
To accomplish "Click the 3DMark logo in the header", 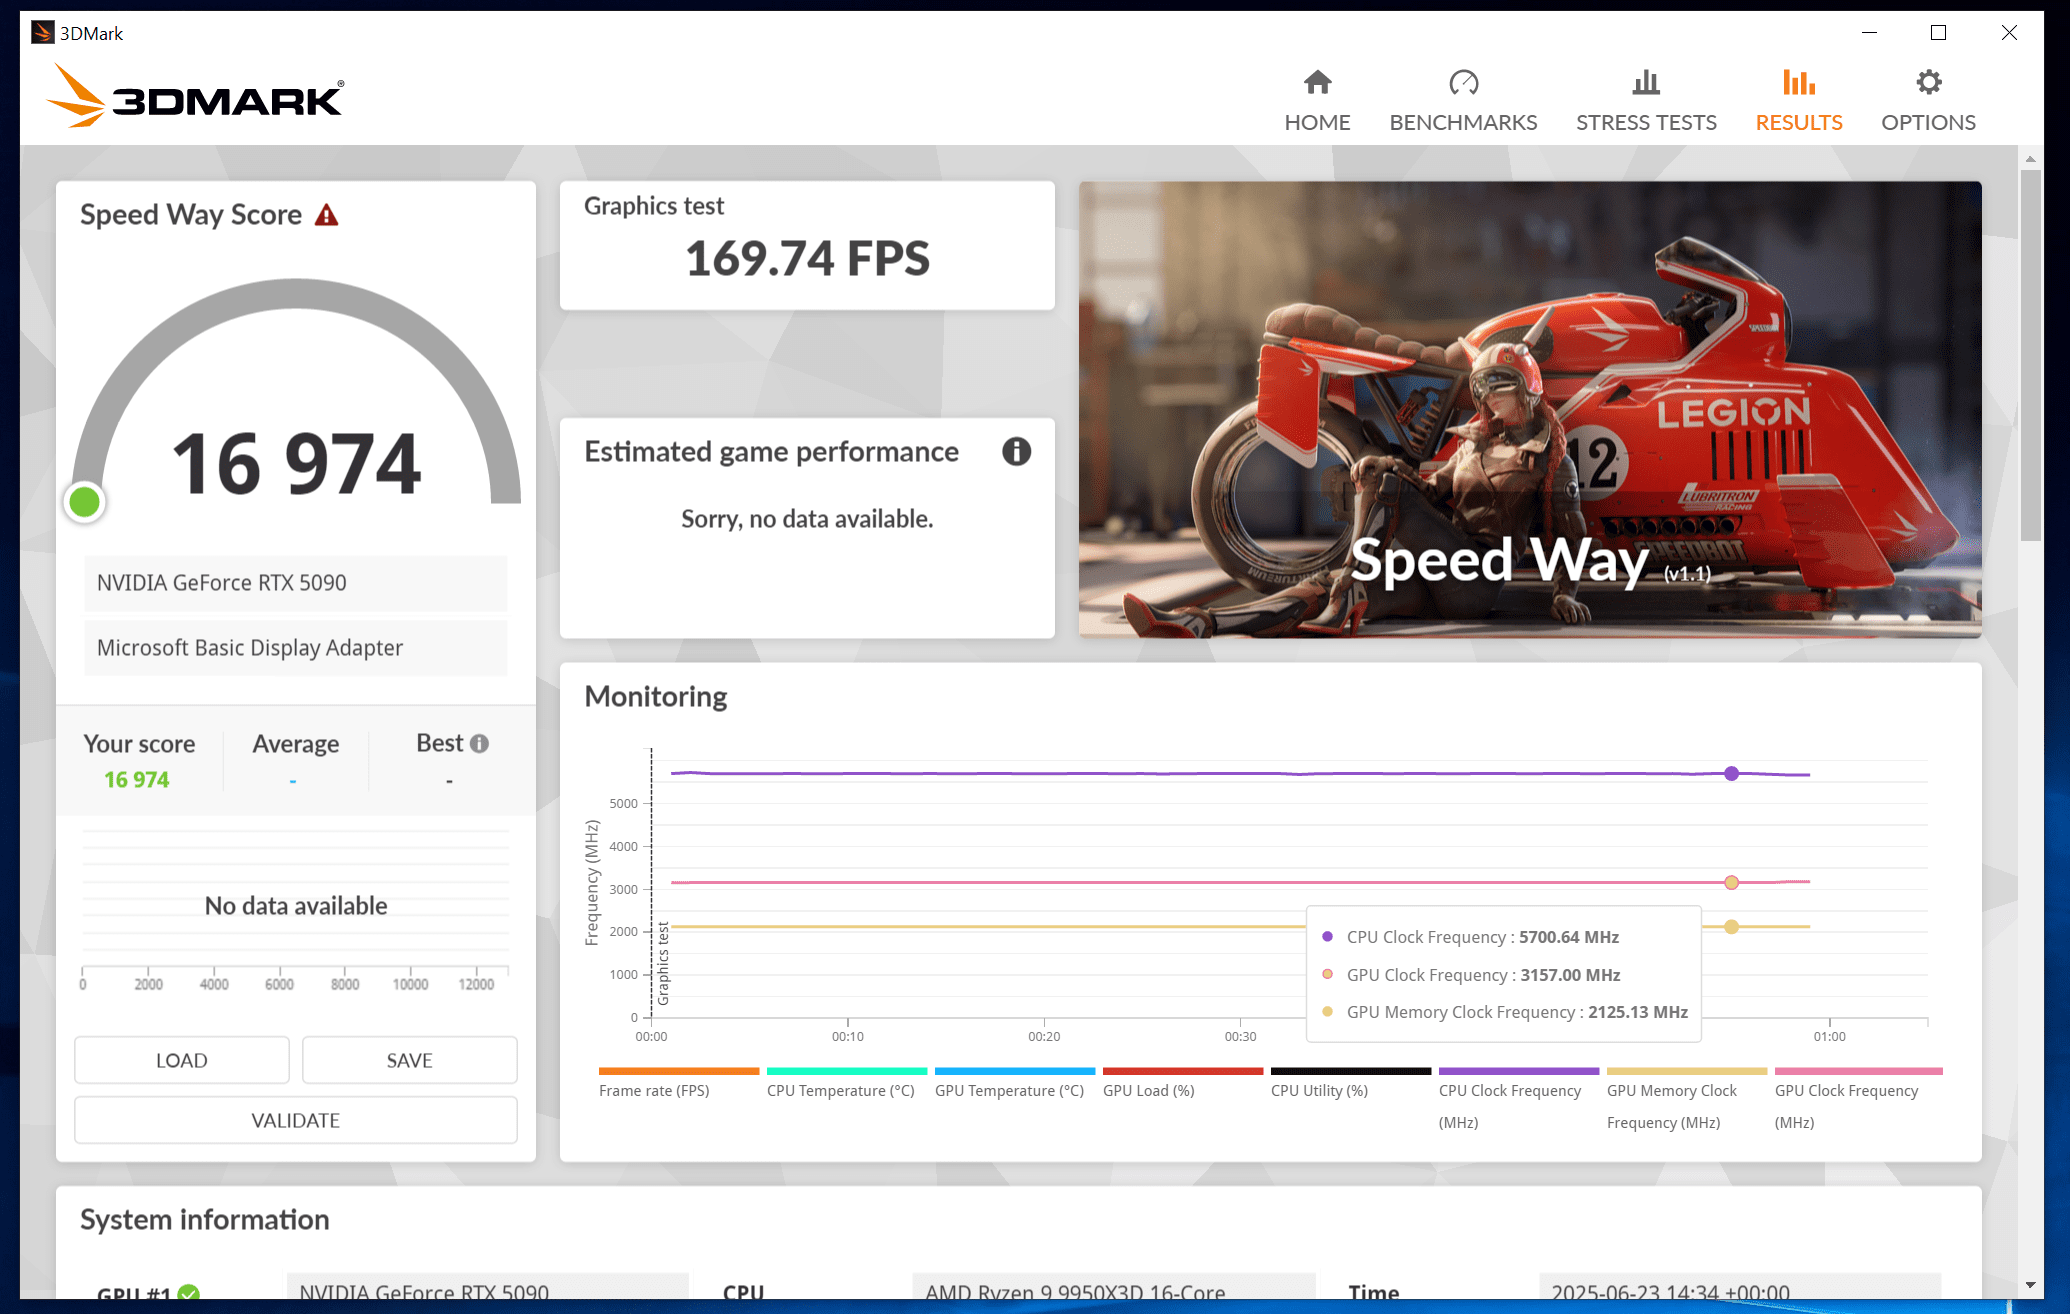I will [x=195, y=97].
